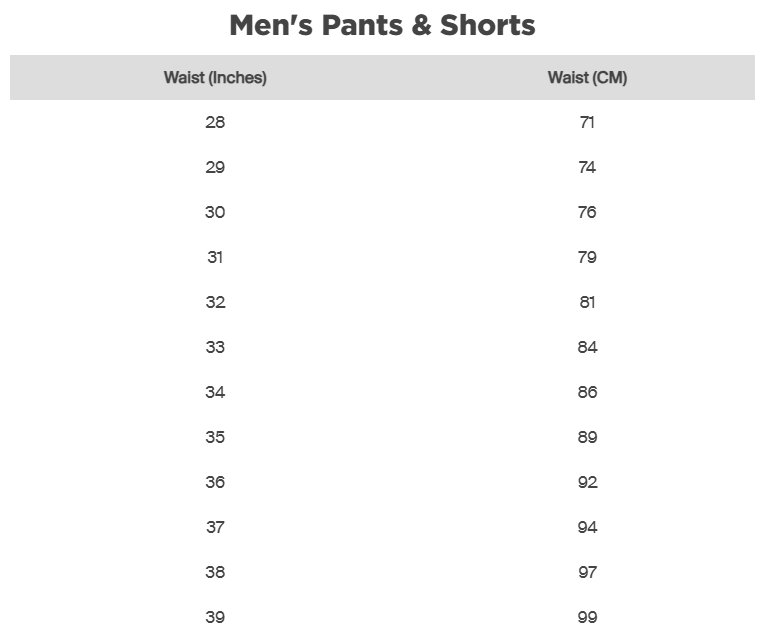Image resolution: width=779 pixels, height=643 pixels.
Task: Click the Waist (CM) column header
Action: (587, 78)
